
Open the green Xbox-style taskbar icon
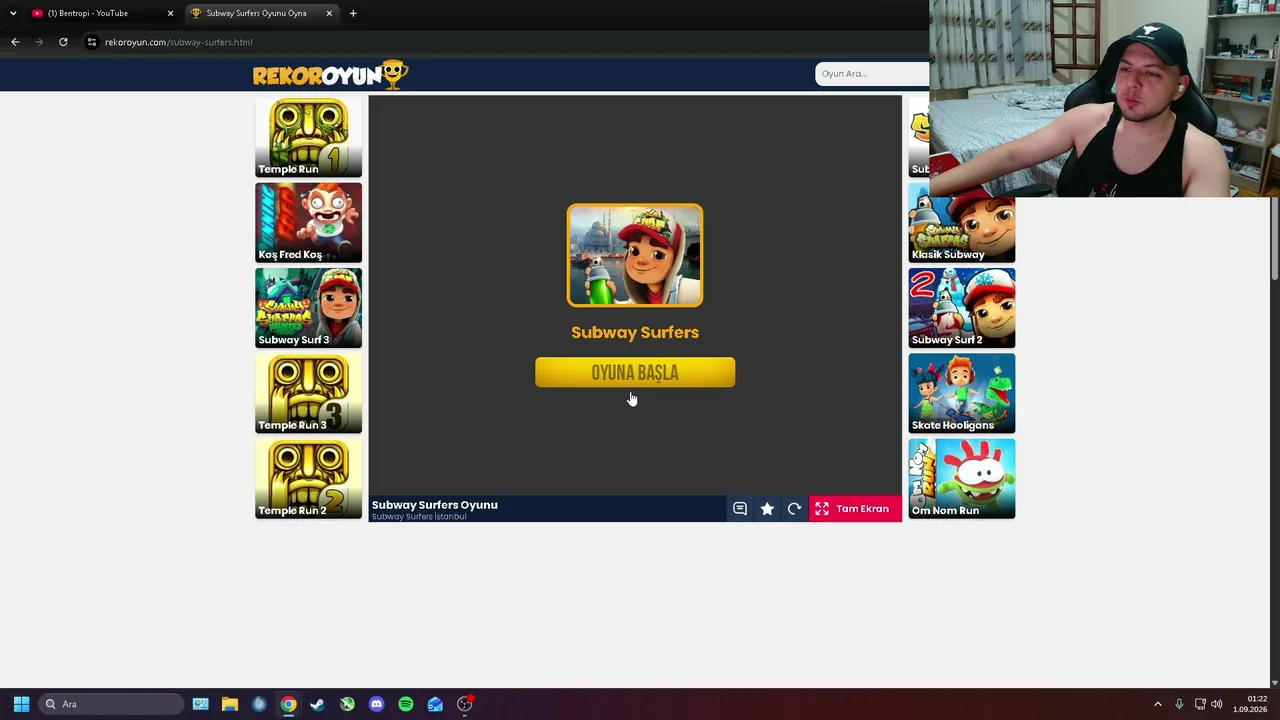point(347,704)
